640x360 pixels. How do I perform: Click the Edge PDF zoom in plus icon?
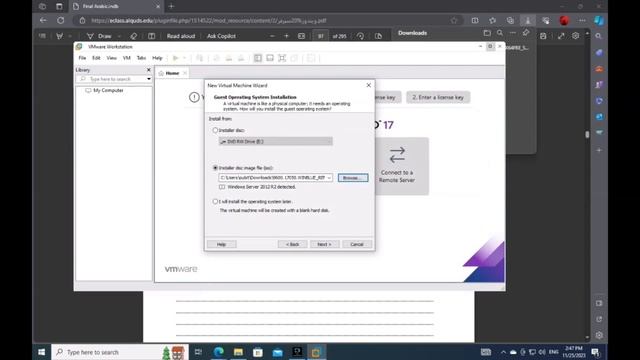click(286, 36)
